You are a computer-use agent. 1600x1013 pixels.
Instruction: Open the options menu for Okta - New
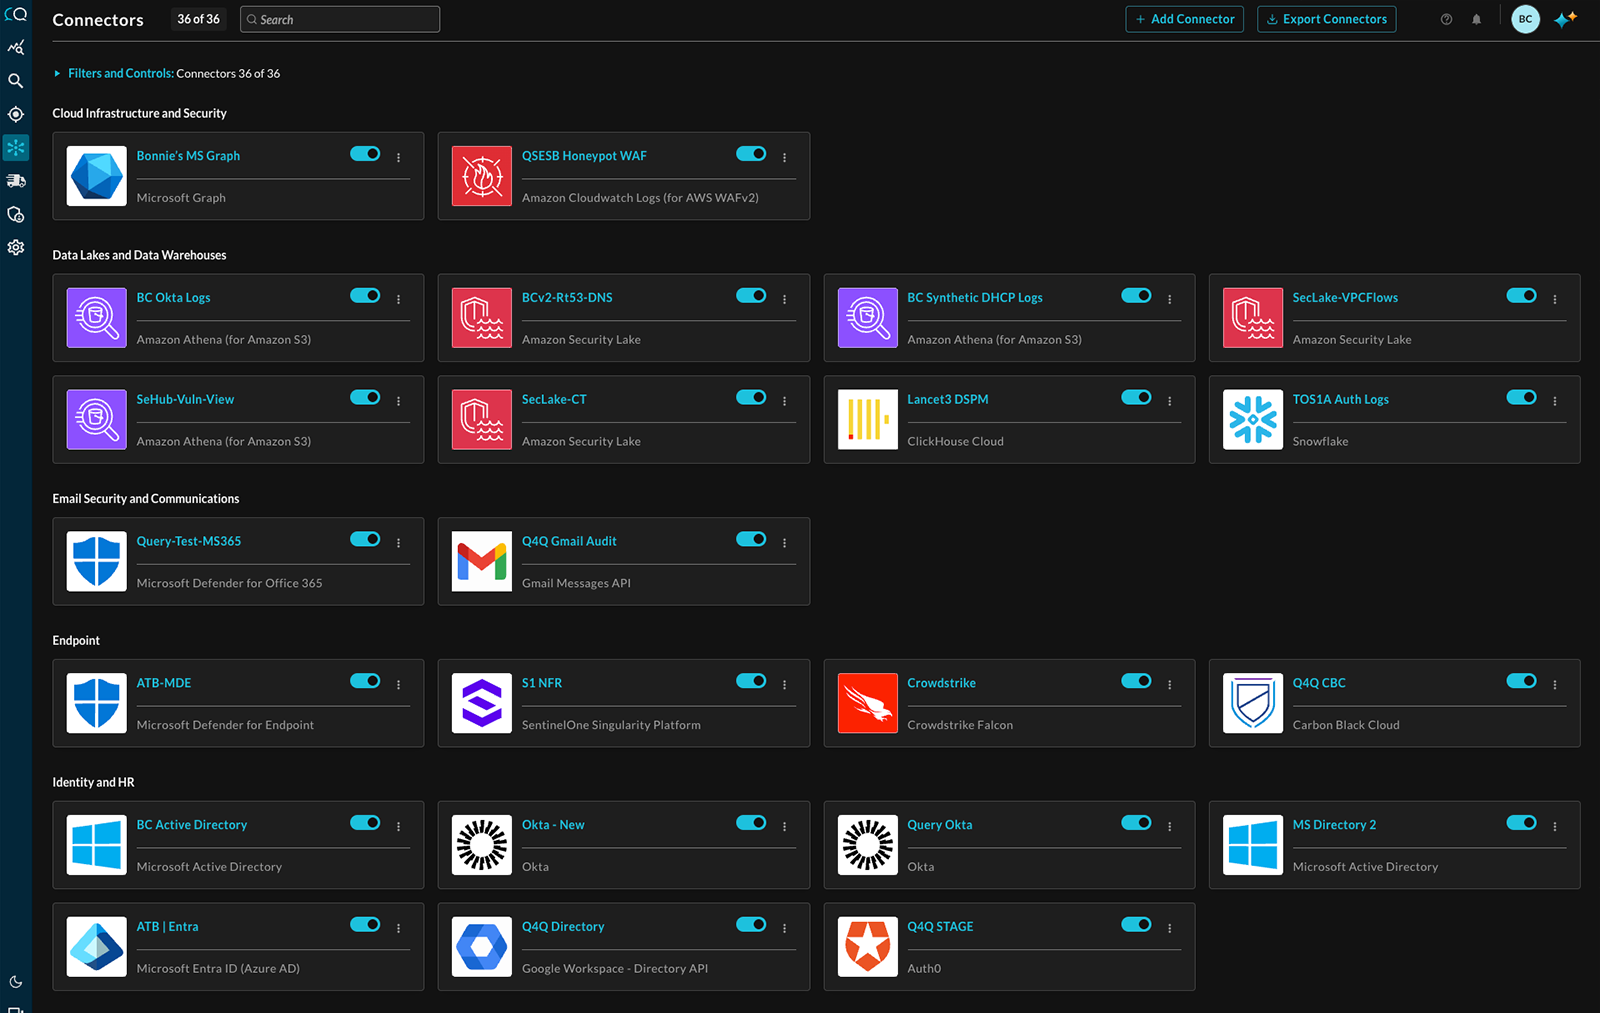click(784, 827)
